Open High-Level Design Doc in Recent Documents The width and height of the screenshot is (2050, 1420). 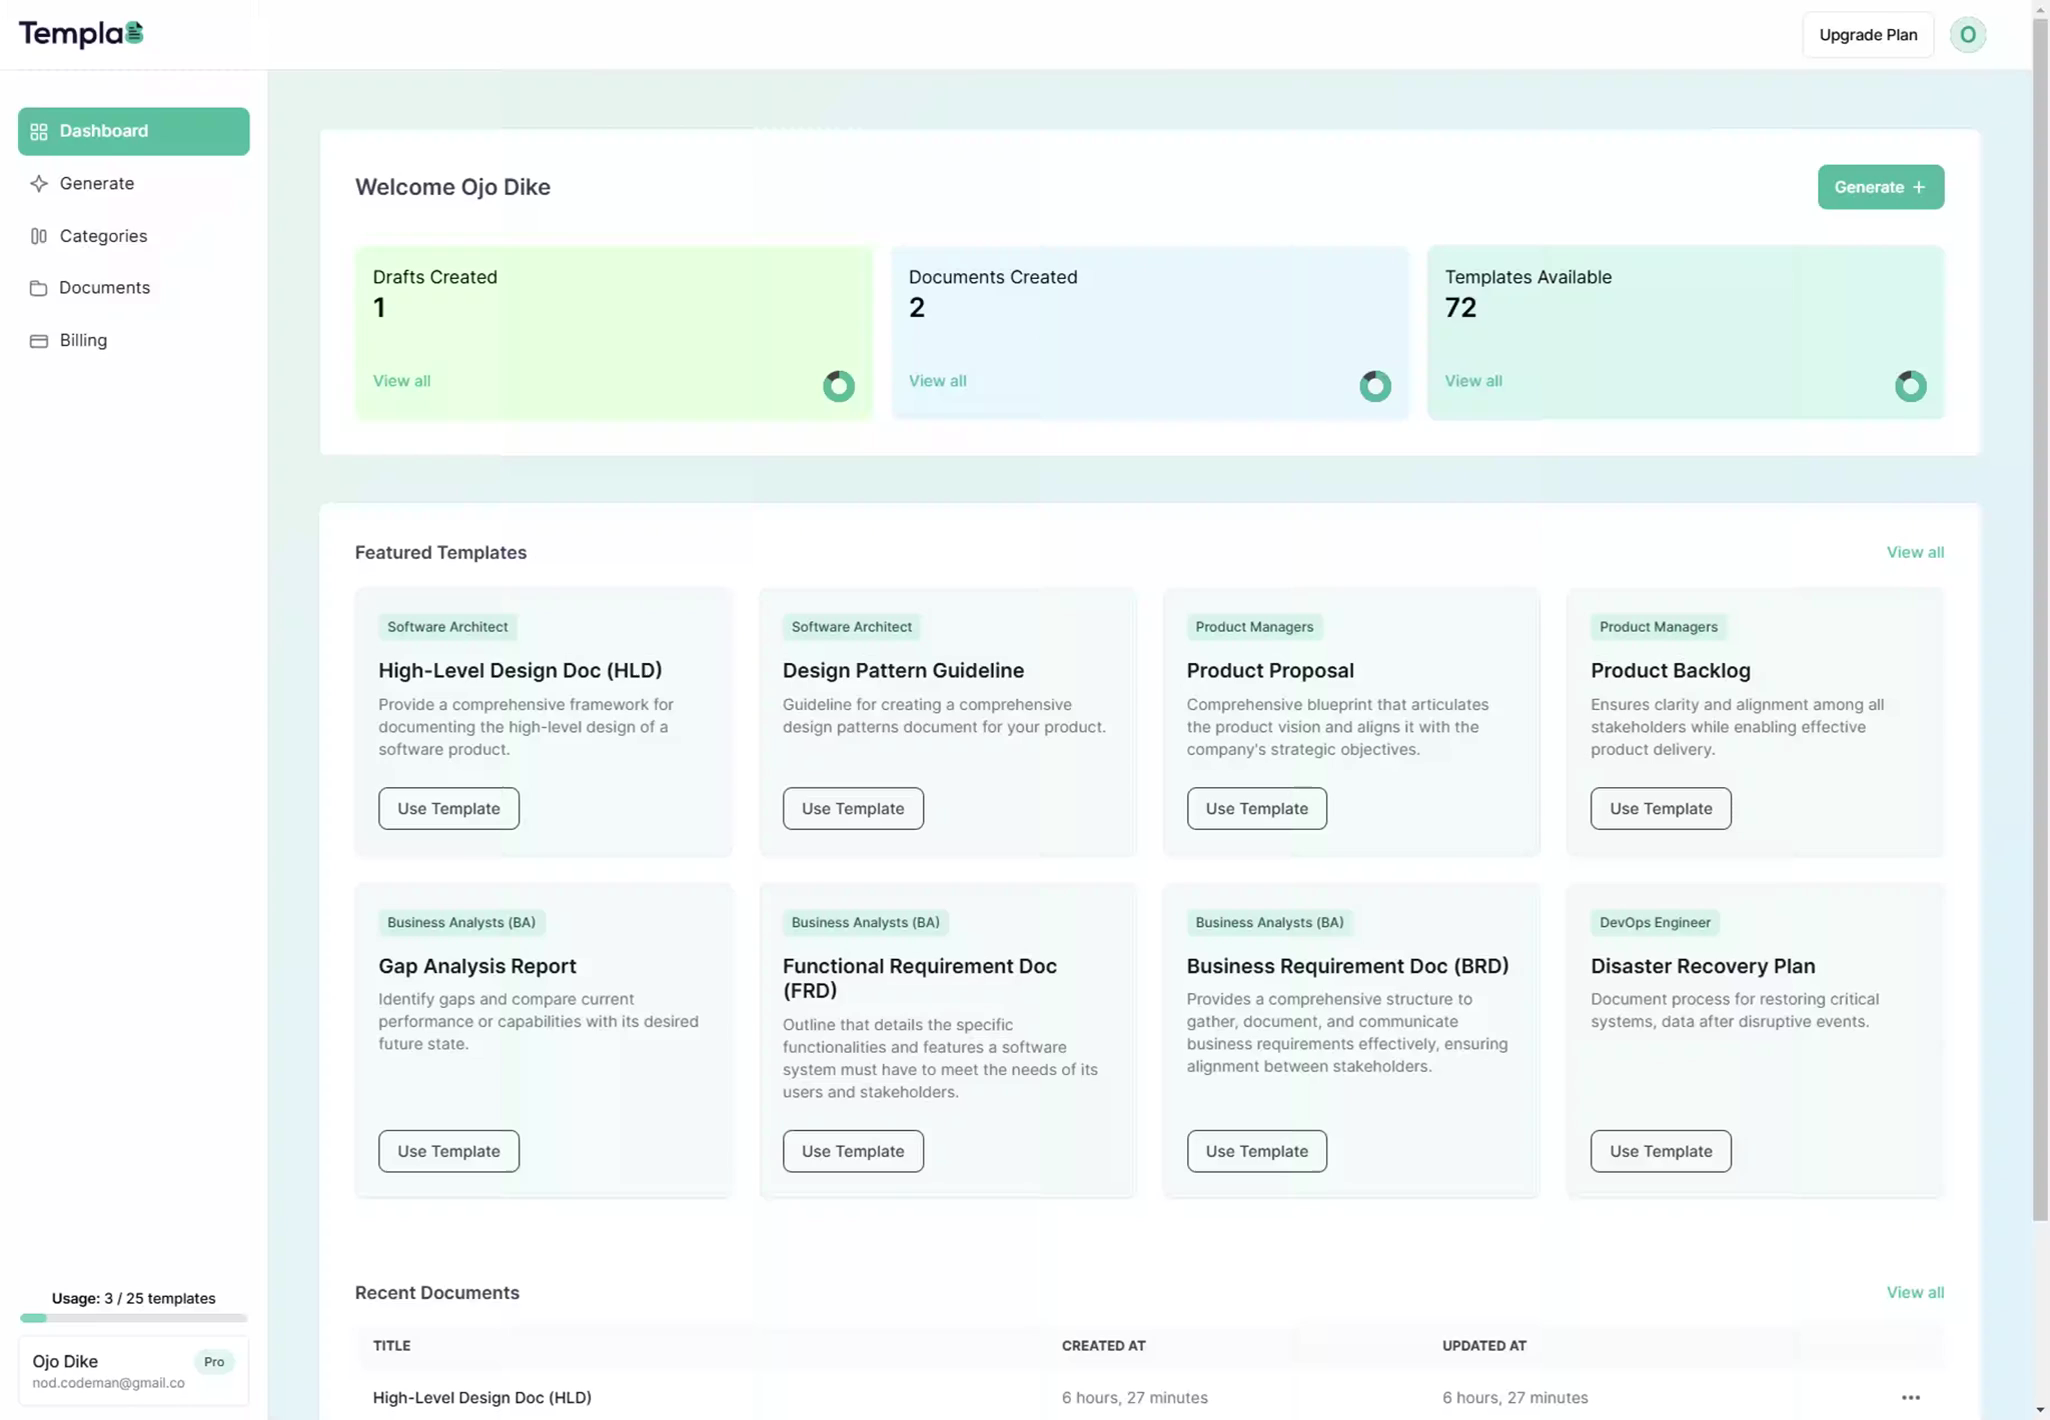coord(482,1397)
